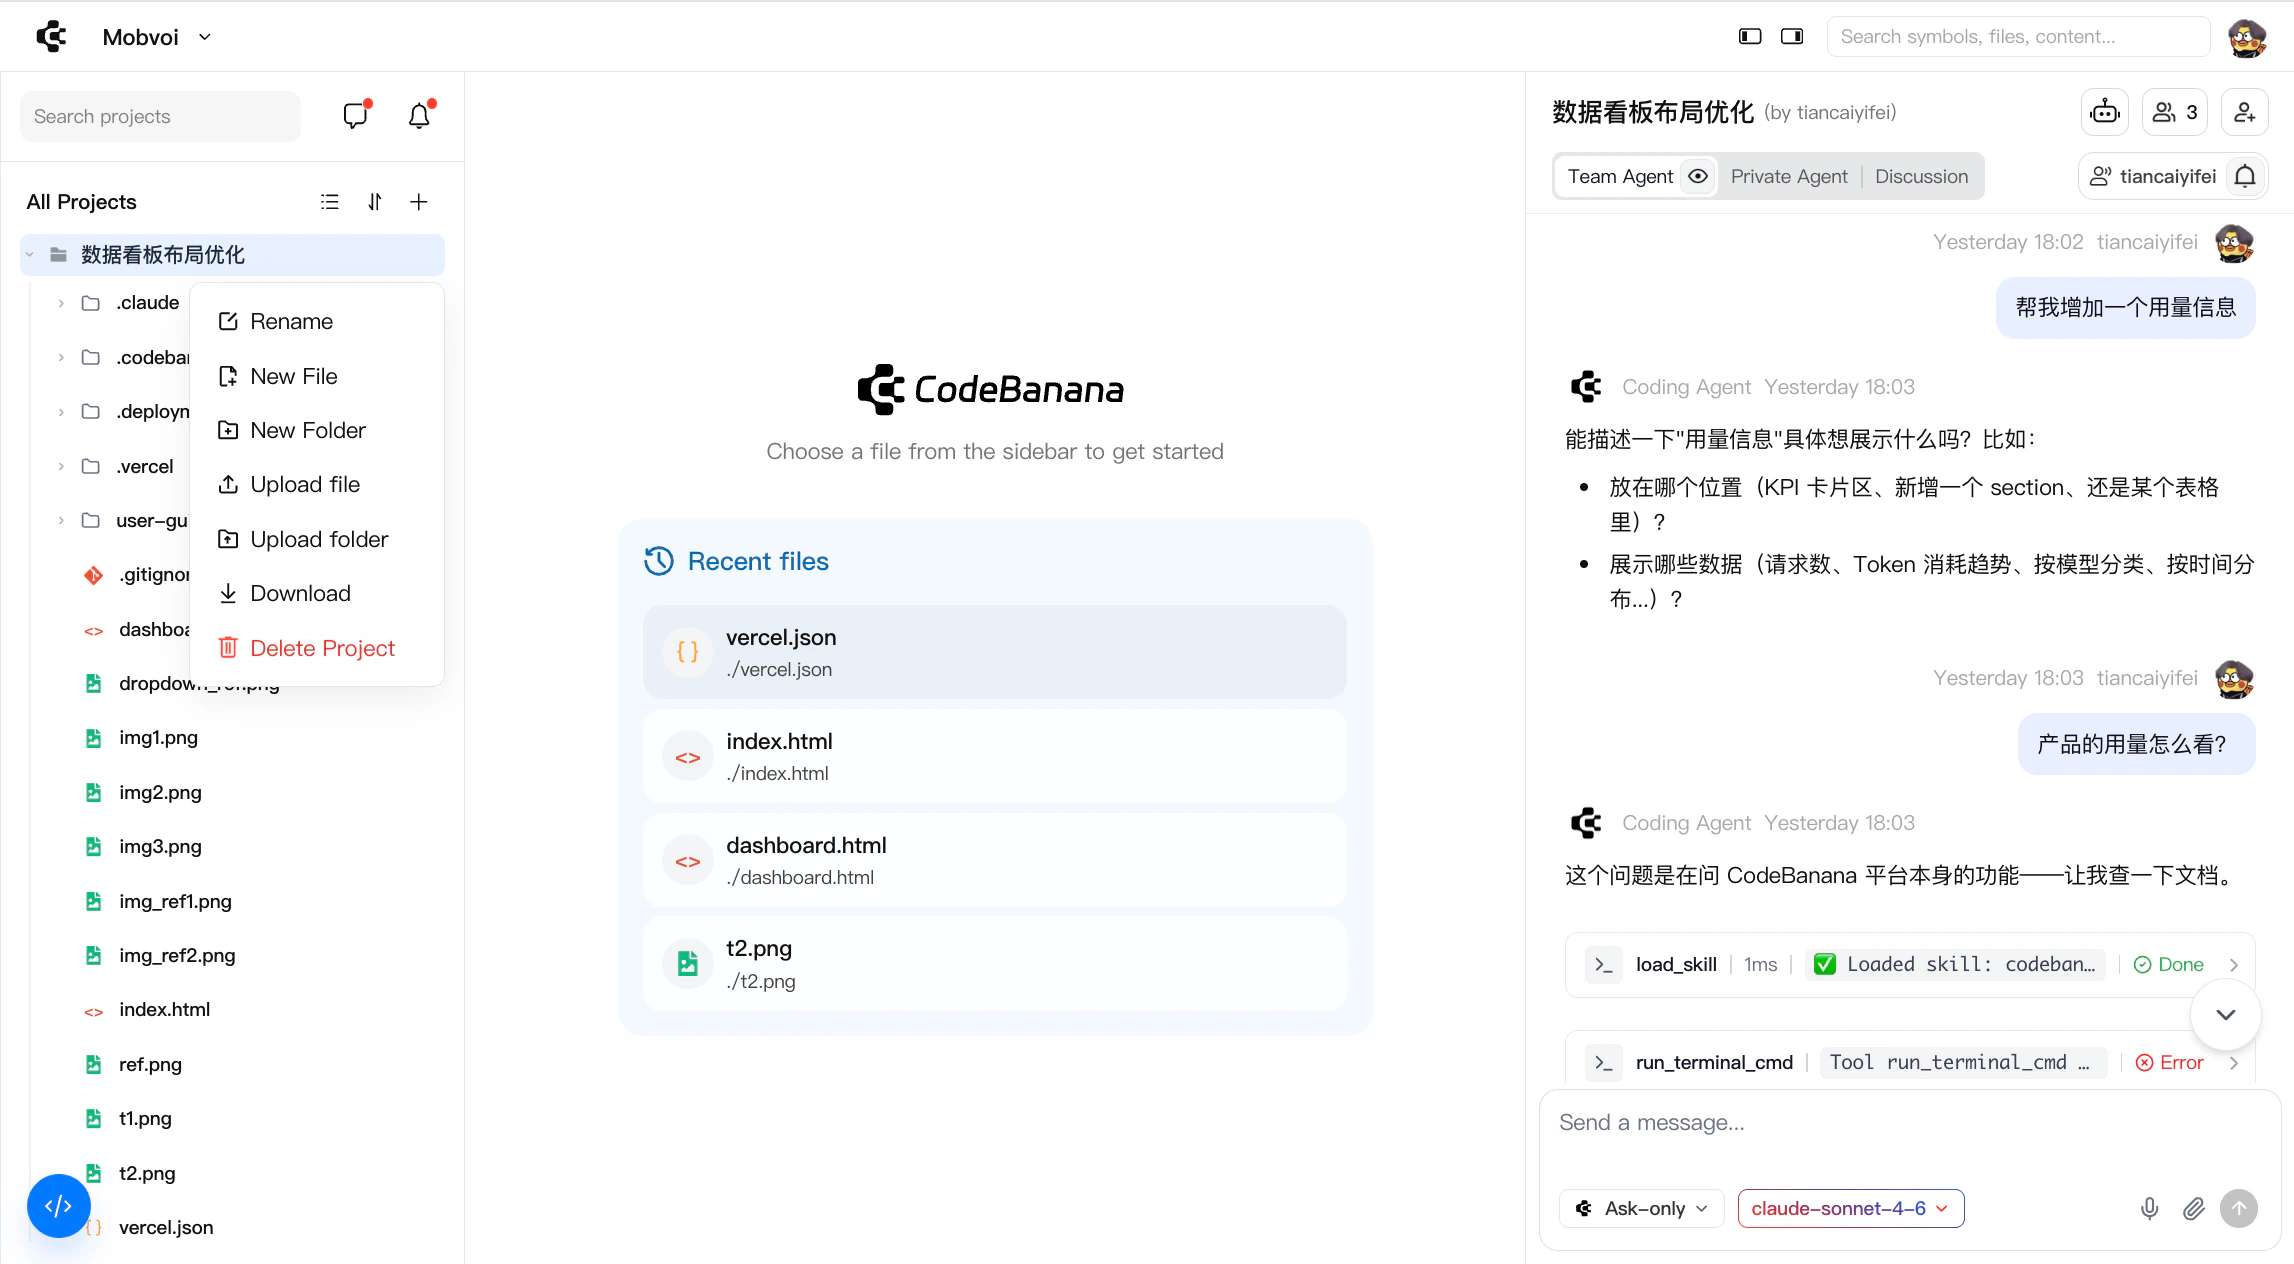
Task: Switch to the Private Agent tab
Action: click(1789, 176)
